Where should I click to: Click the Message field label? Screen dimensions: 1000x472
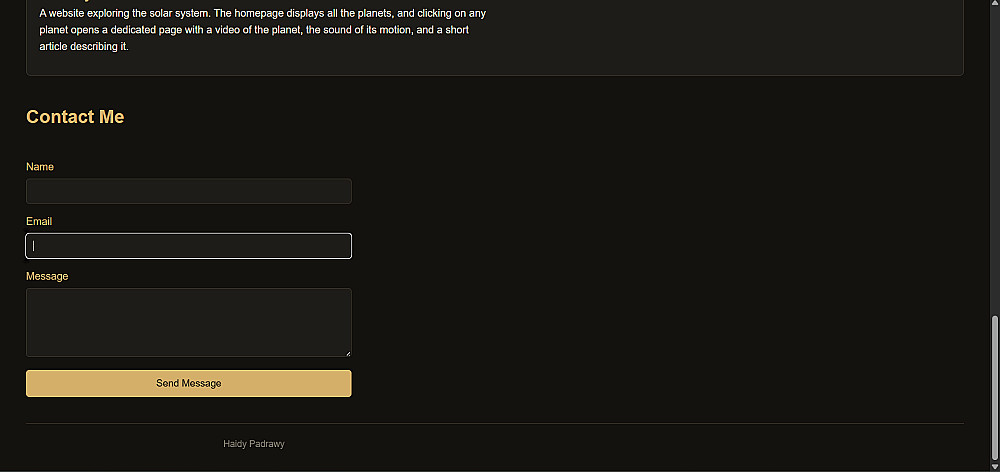tap(47, 276)
